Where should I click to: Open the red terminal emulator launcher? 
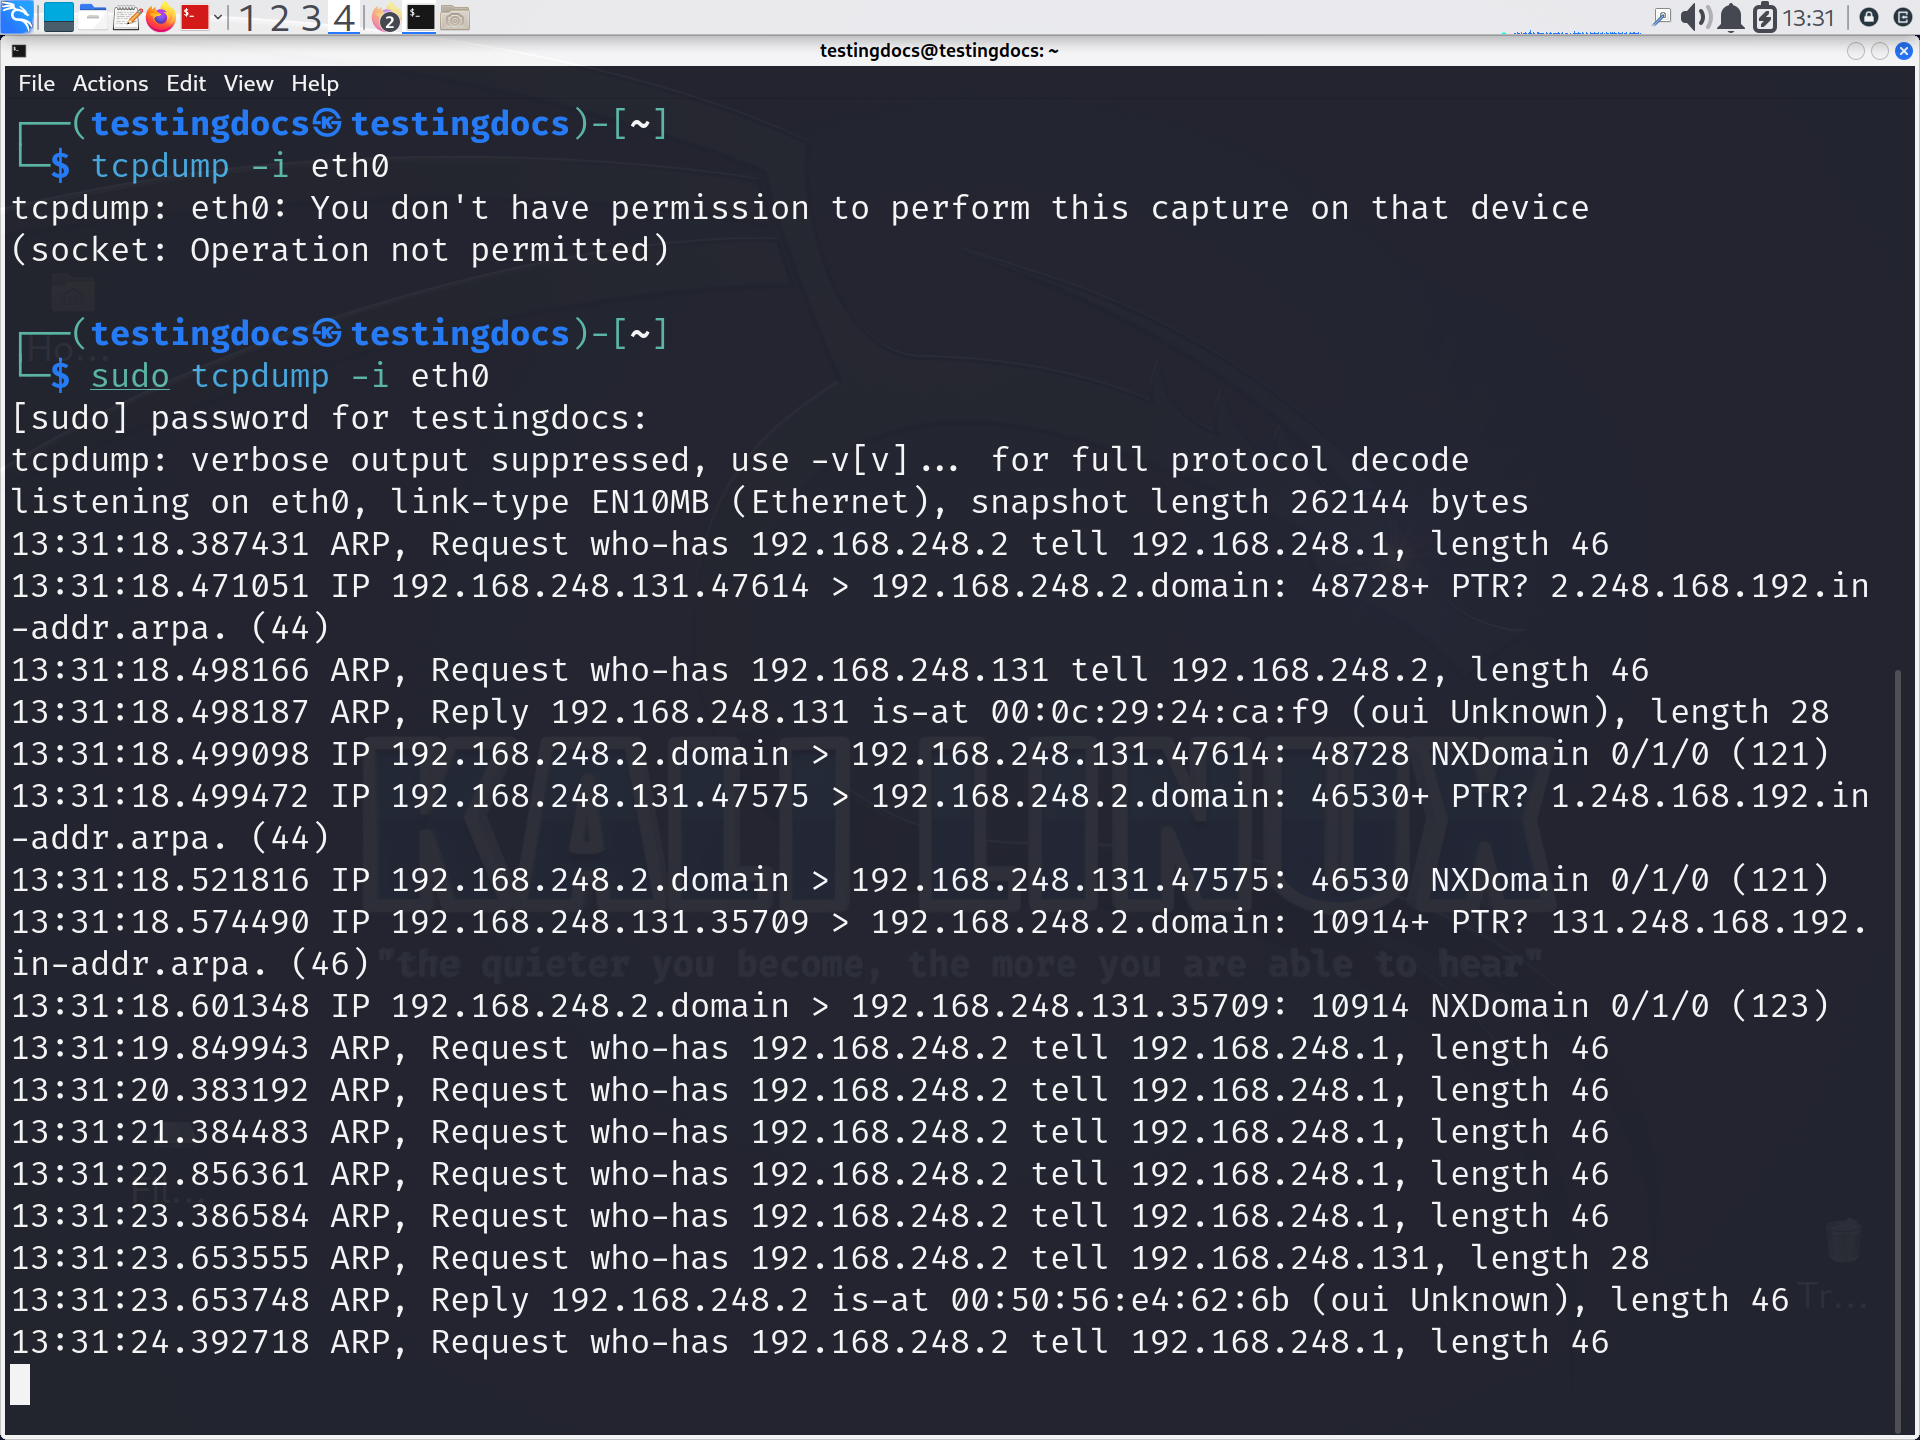195,17
